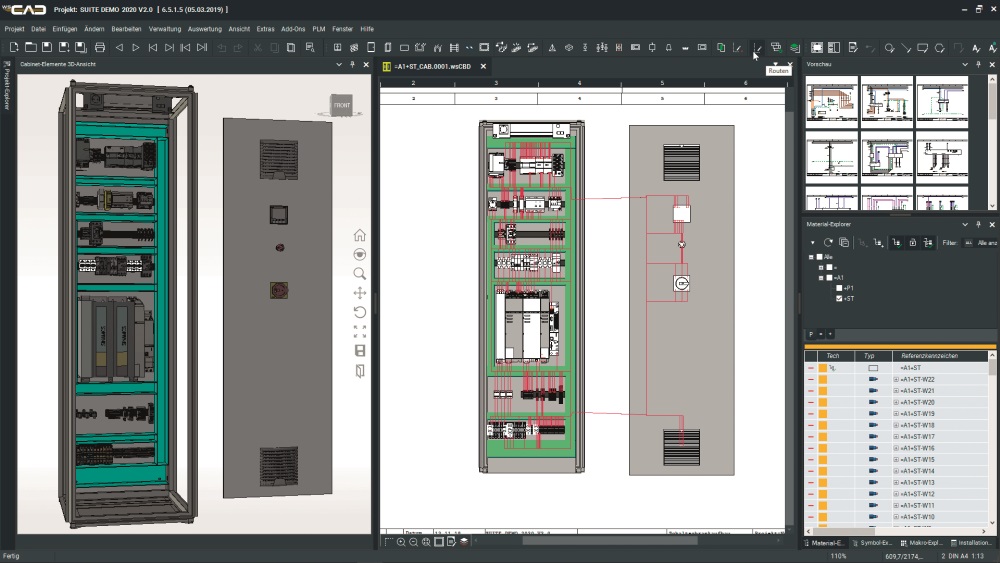
Task: Select the pan move arrows in 3D viewer
Action: [360, 293]
